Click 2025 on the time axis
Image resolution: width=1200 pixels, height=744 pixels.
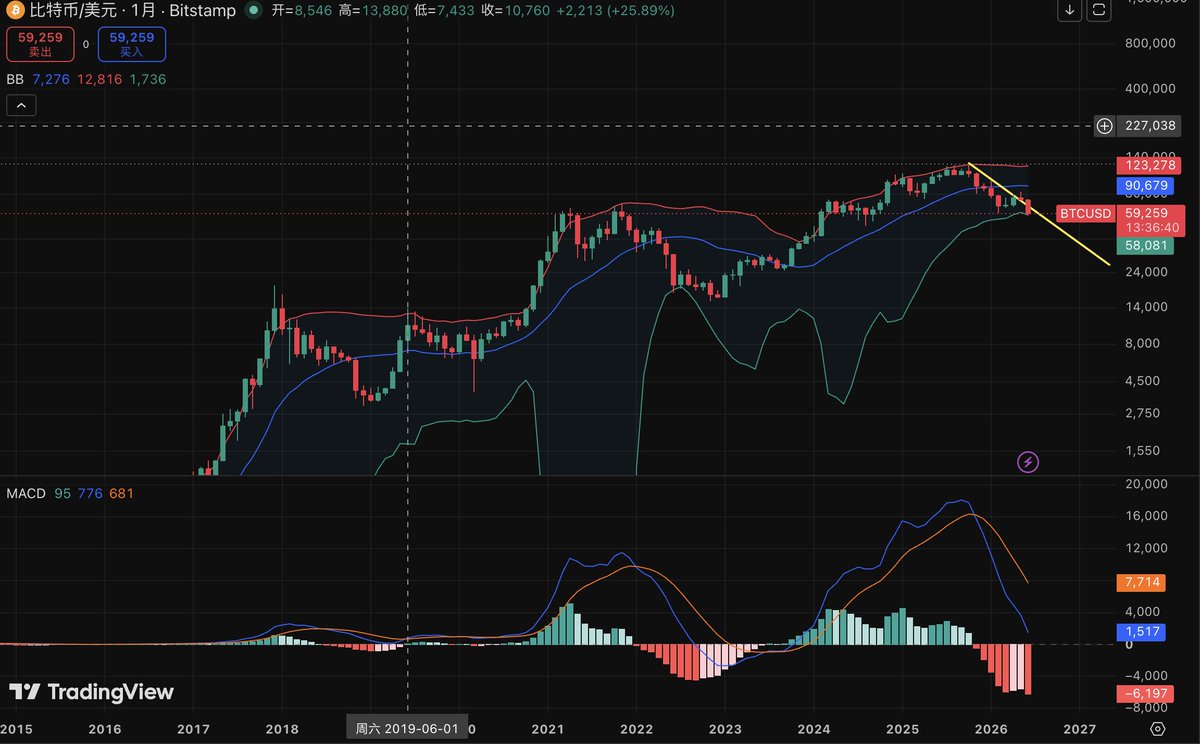[902, 729]
